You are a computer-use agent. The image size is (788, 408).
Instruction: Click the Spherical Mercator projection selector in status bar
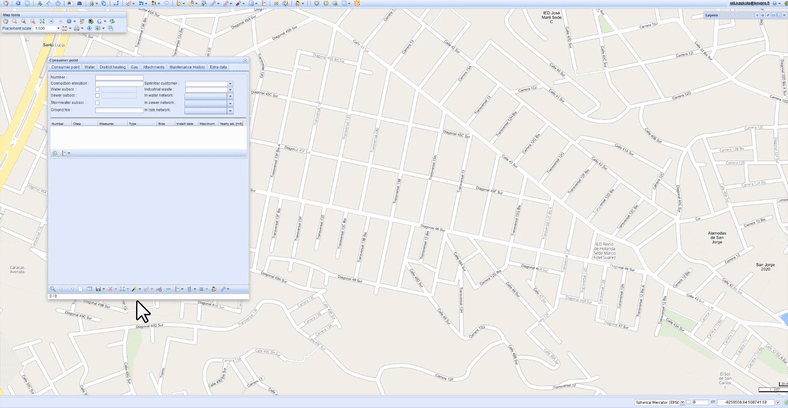pyautogui.click(x=658, y=402)
